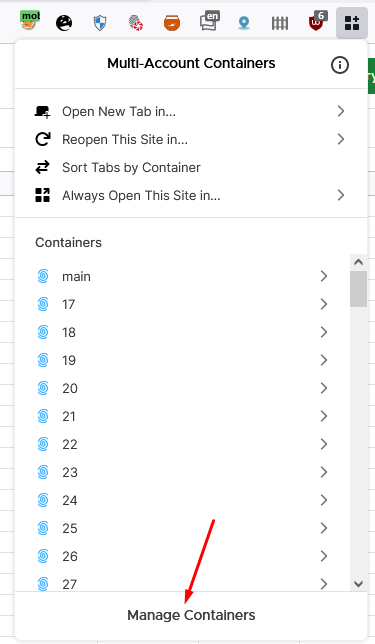The width and height of the screenshot is (375, 644).
Task: Click the blue map pin extension icon
Action: pyautogui.click(x=244, y=23)
